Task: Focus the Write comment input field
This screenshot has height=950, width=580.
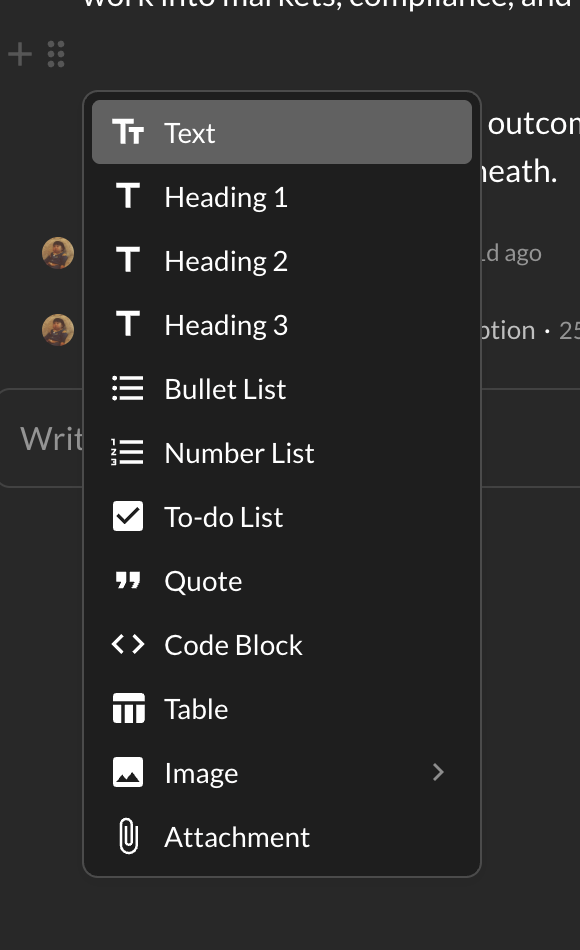Action: (290, 438)
